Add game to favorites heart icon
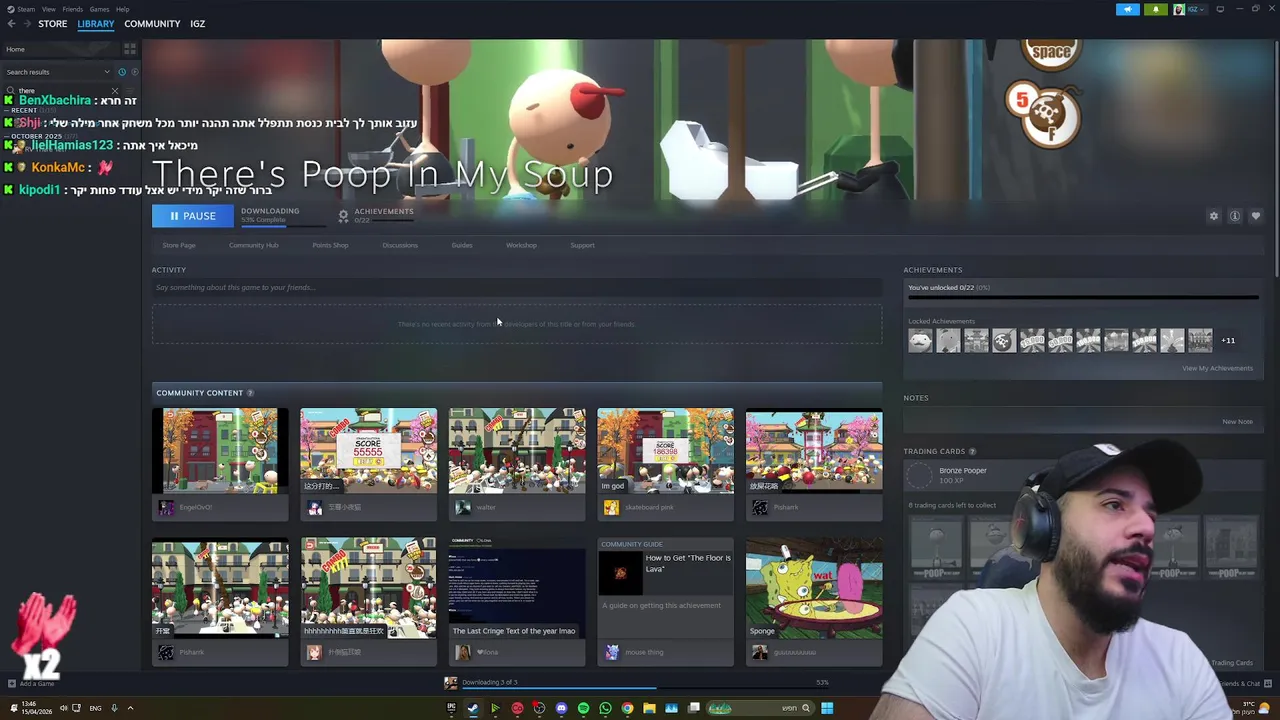The height and width of the screenshot is (720, 1280). [1256, 216]
